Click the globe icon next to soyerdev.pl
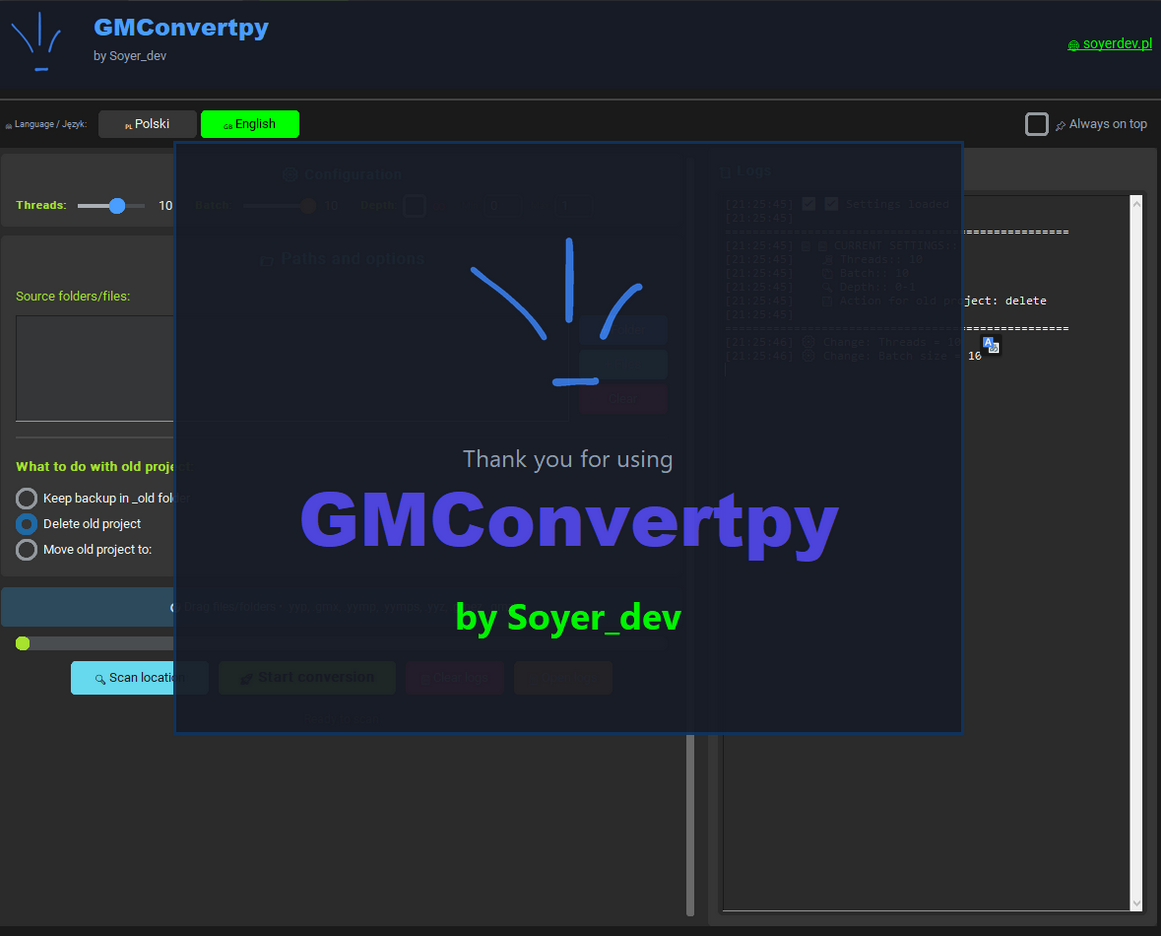Image resolution: width=1161 pixels, height=936 pixels. pyautogui.click(x=1073, y=45)
